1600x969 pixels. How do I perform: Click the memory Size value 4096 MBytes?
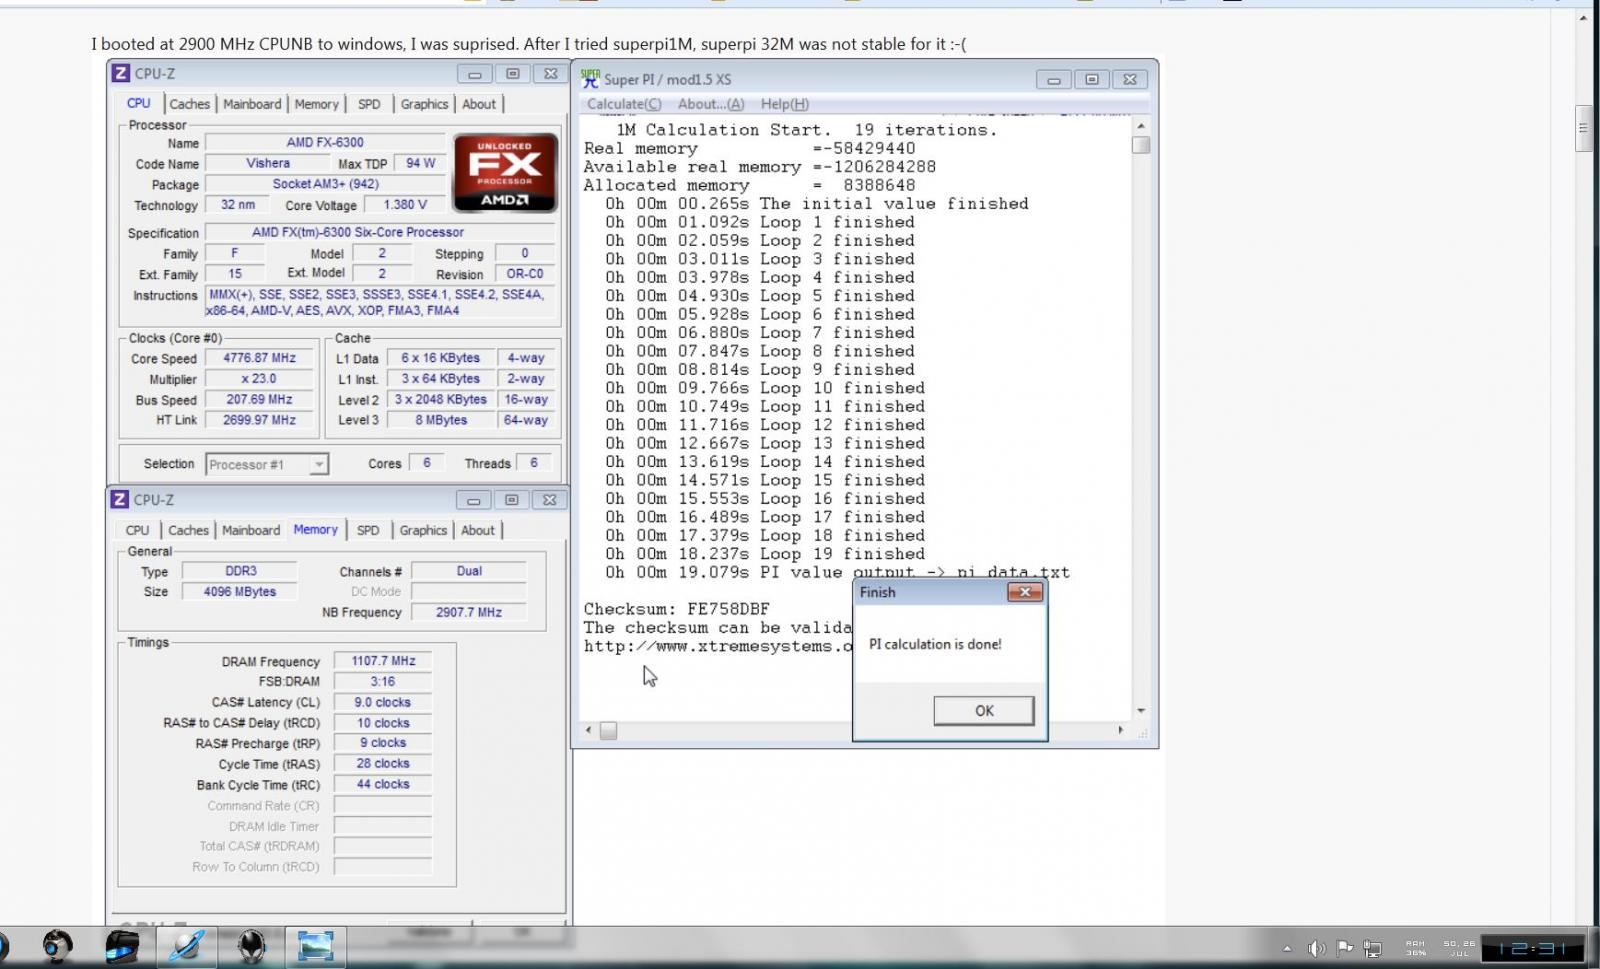point(240,592)
